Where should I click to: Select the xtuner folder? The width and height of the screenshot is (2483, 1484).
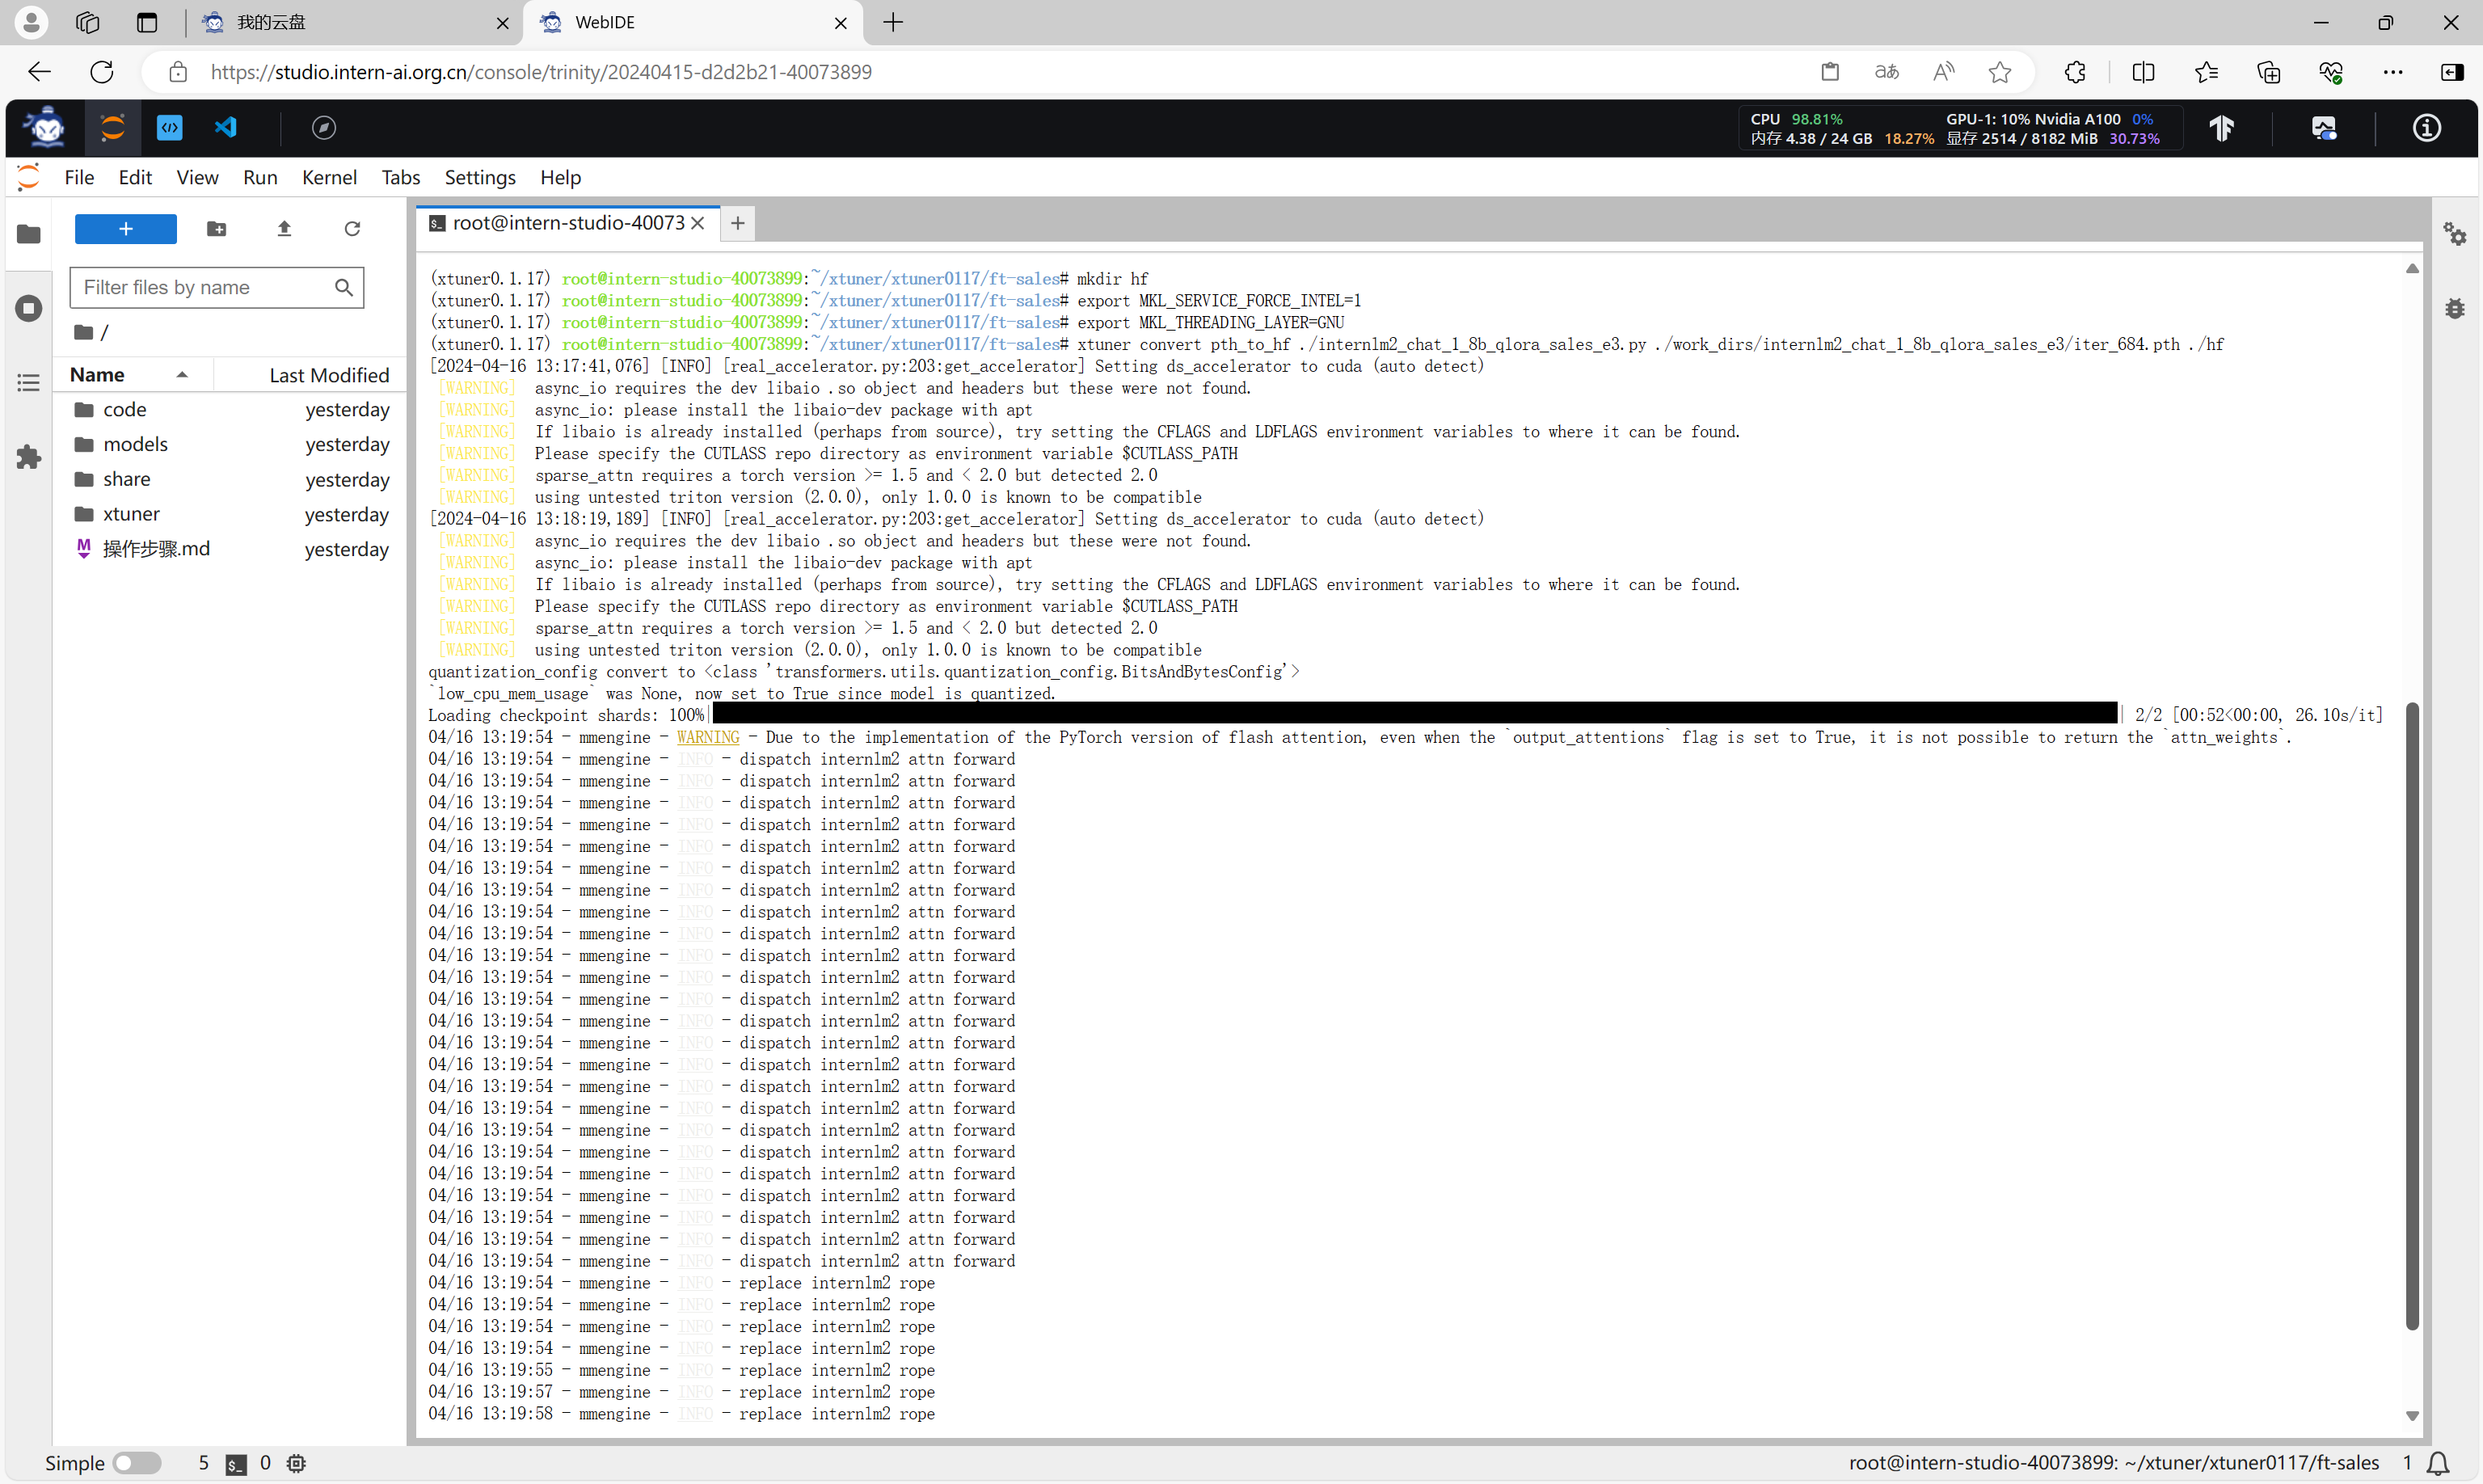click(x=230, y=514)
